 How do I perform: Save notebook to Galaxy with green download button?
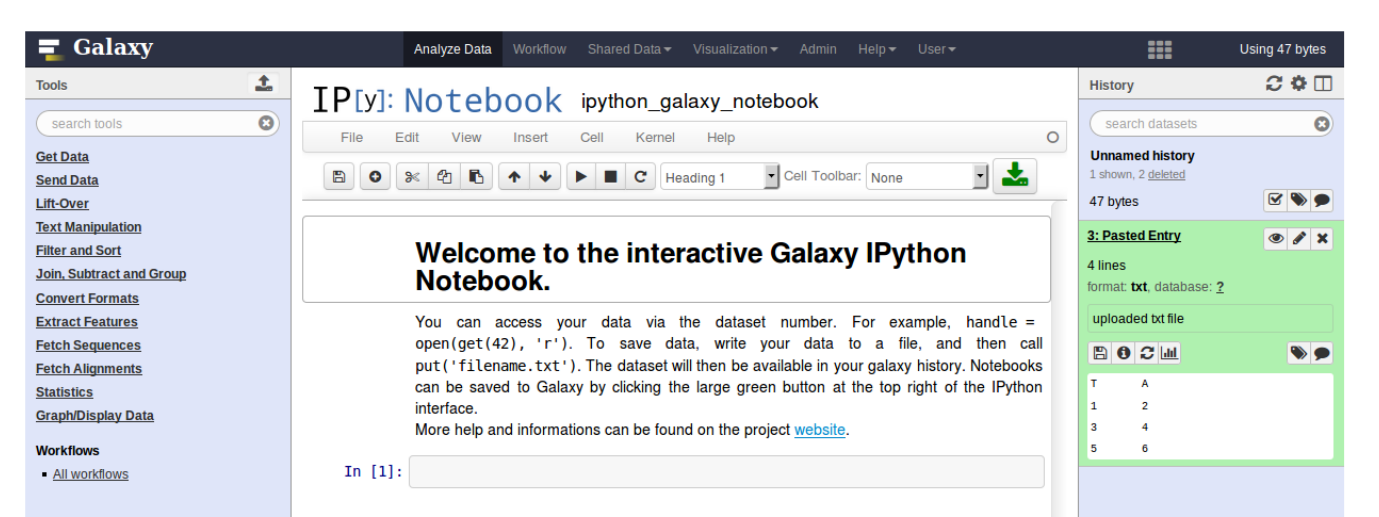pos(1015,176)
